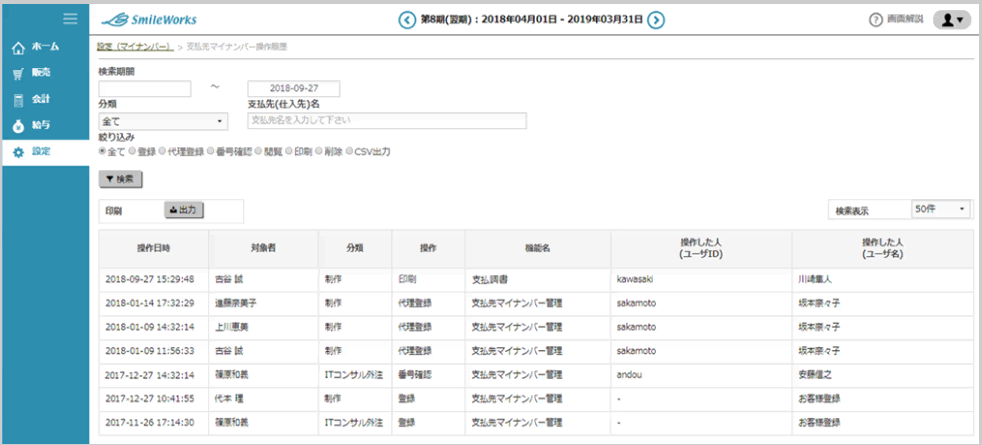Image resolution: width=982 pixels, height=445 pixels.
Task: Open the 検索表示 50件 dropdown
Action: 940,210
